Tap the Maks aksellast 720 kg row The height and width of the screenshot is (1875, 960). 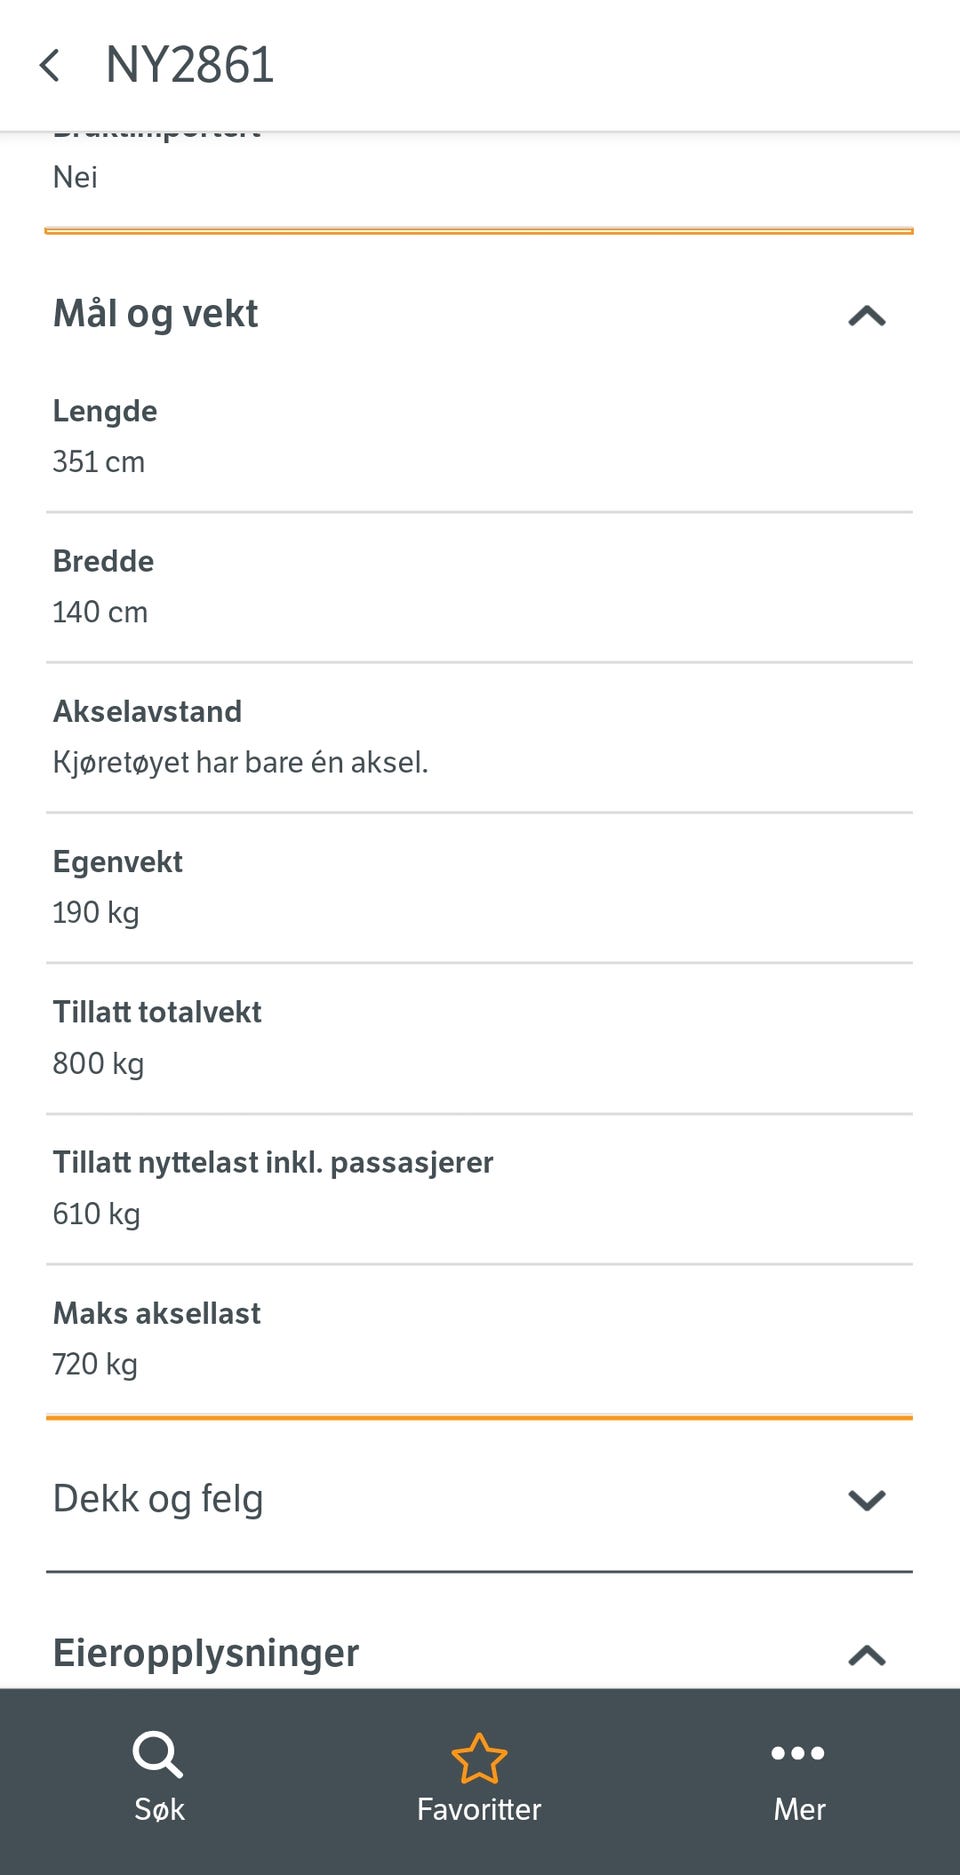(x=479, y=1339)
